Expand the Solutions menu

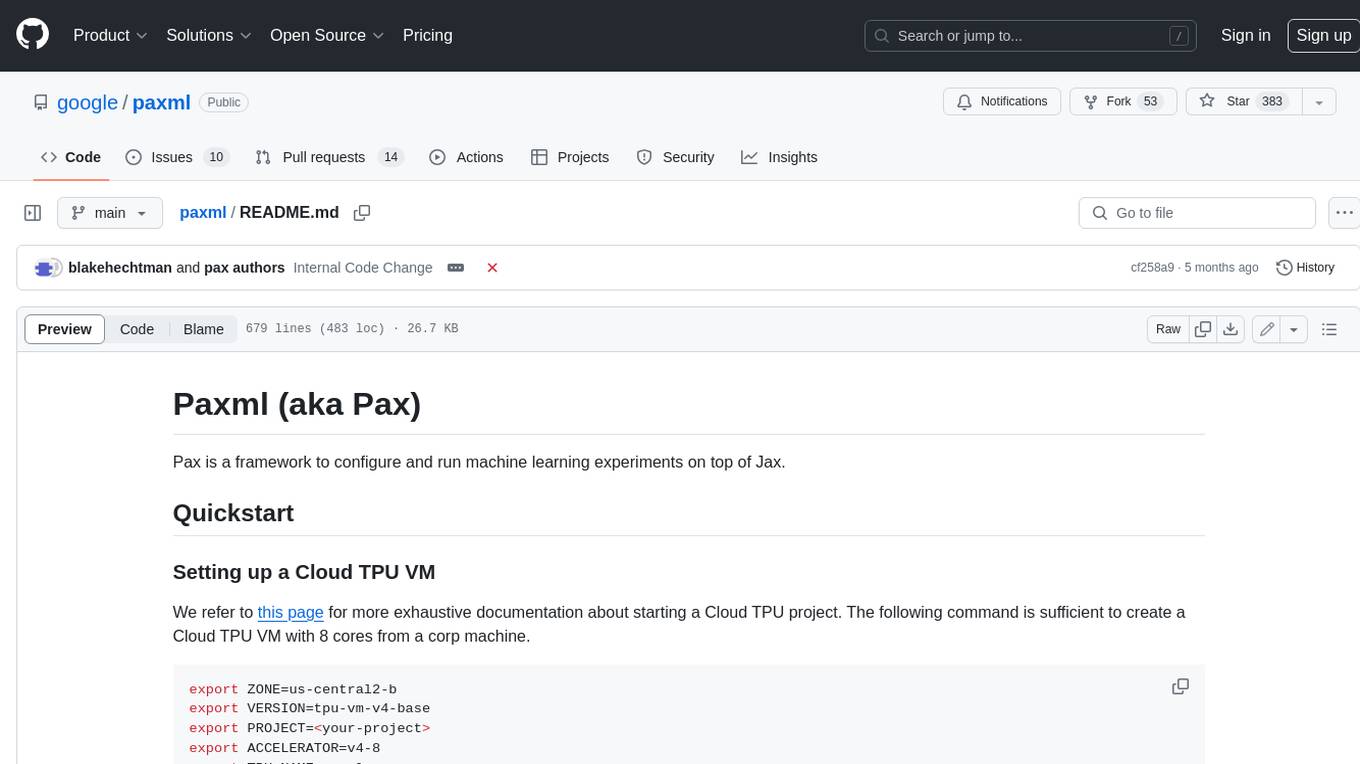tap(209, 35)
